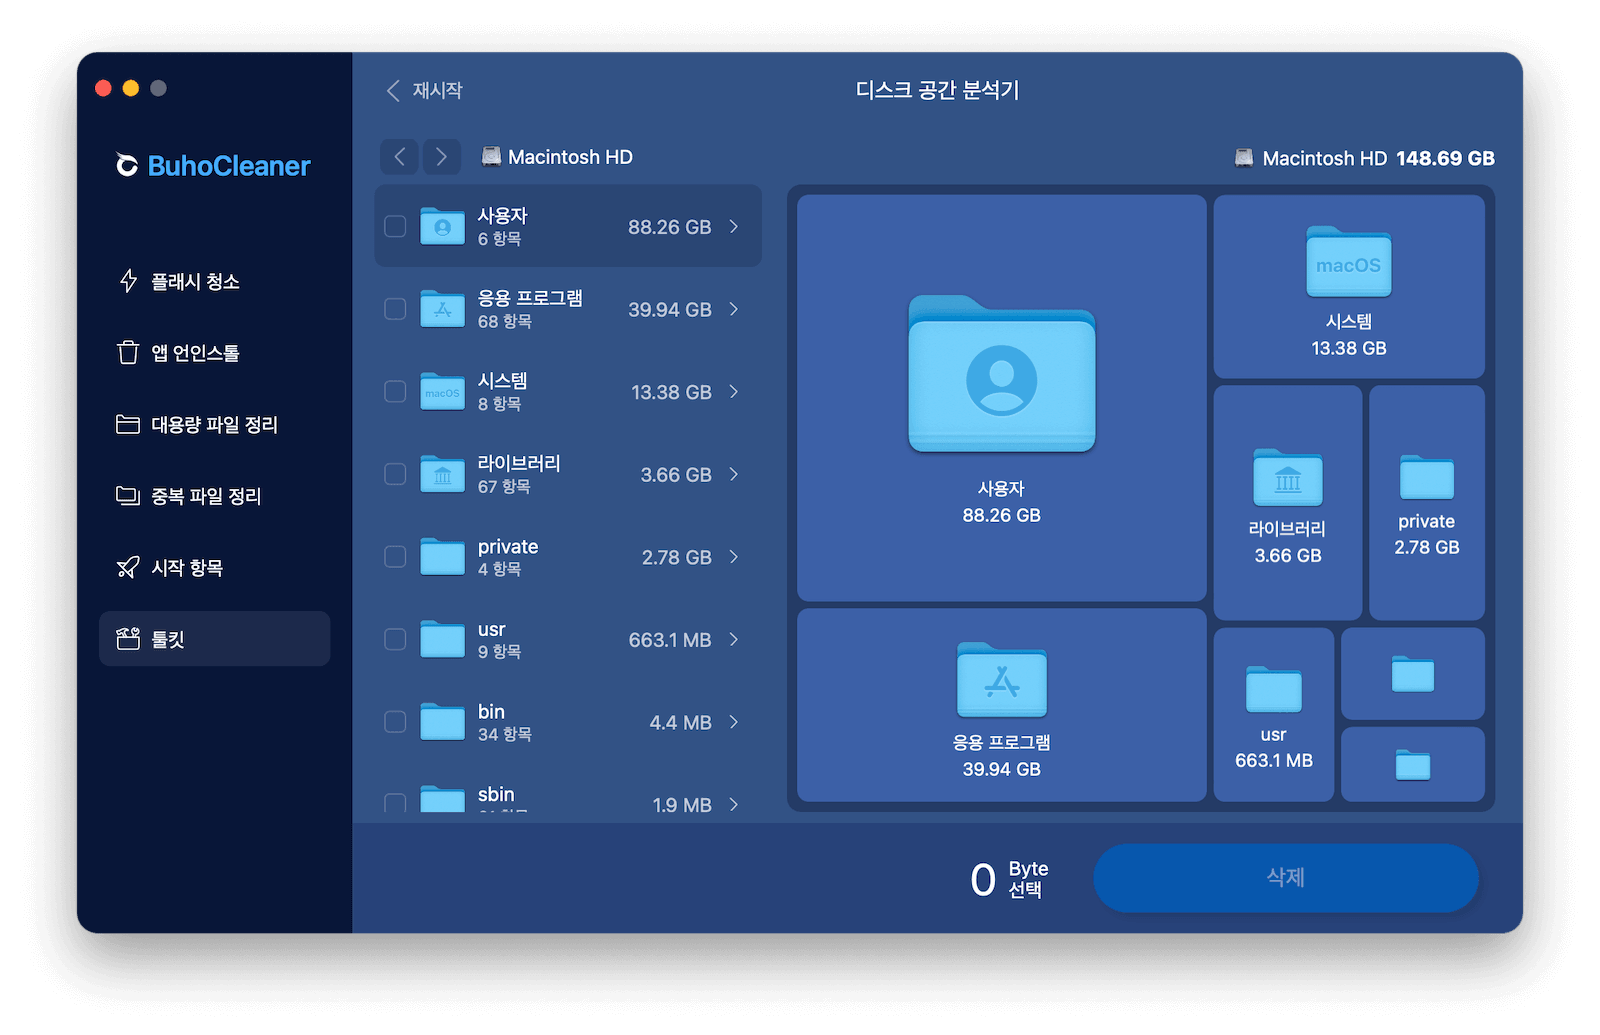Check the 사용자 folder checkbox
Viewport: 1600px width, 1035px height.
click(395, 227)
